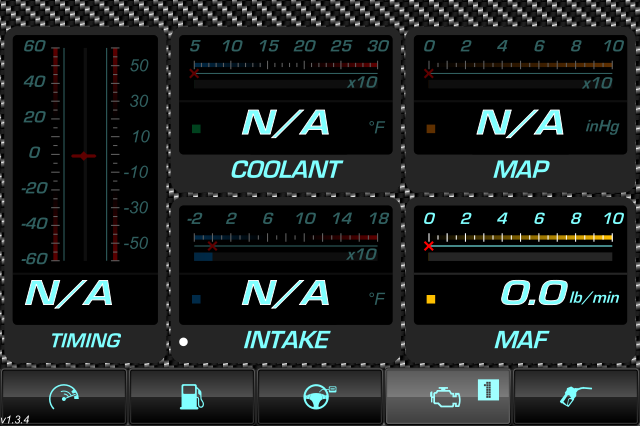Click the MAF label
Viewport: 640px width, 426px height.
[521, 340]
